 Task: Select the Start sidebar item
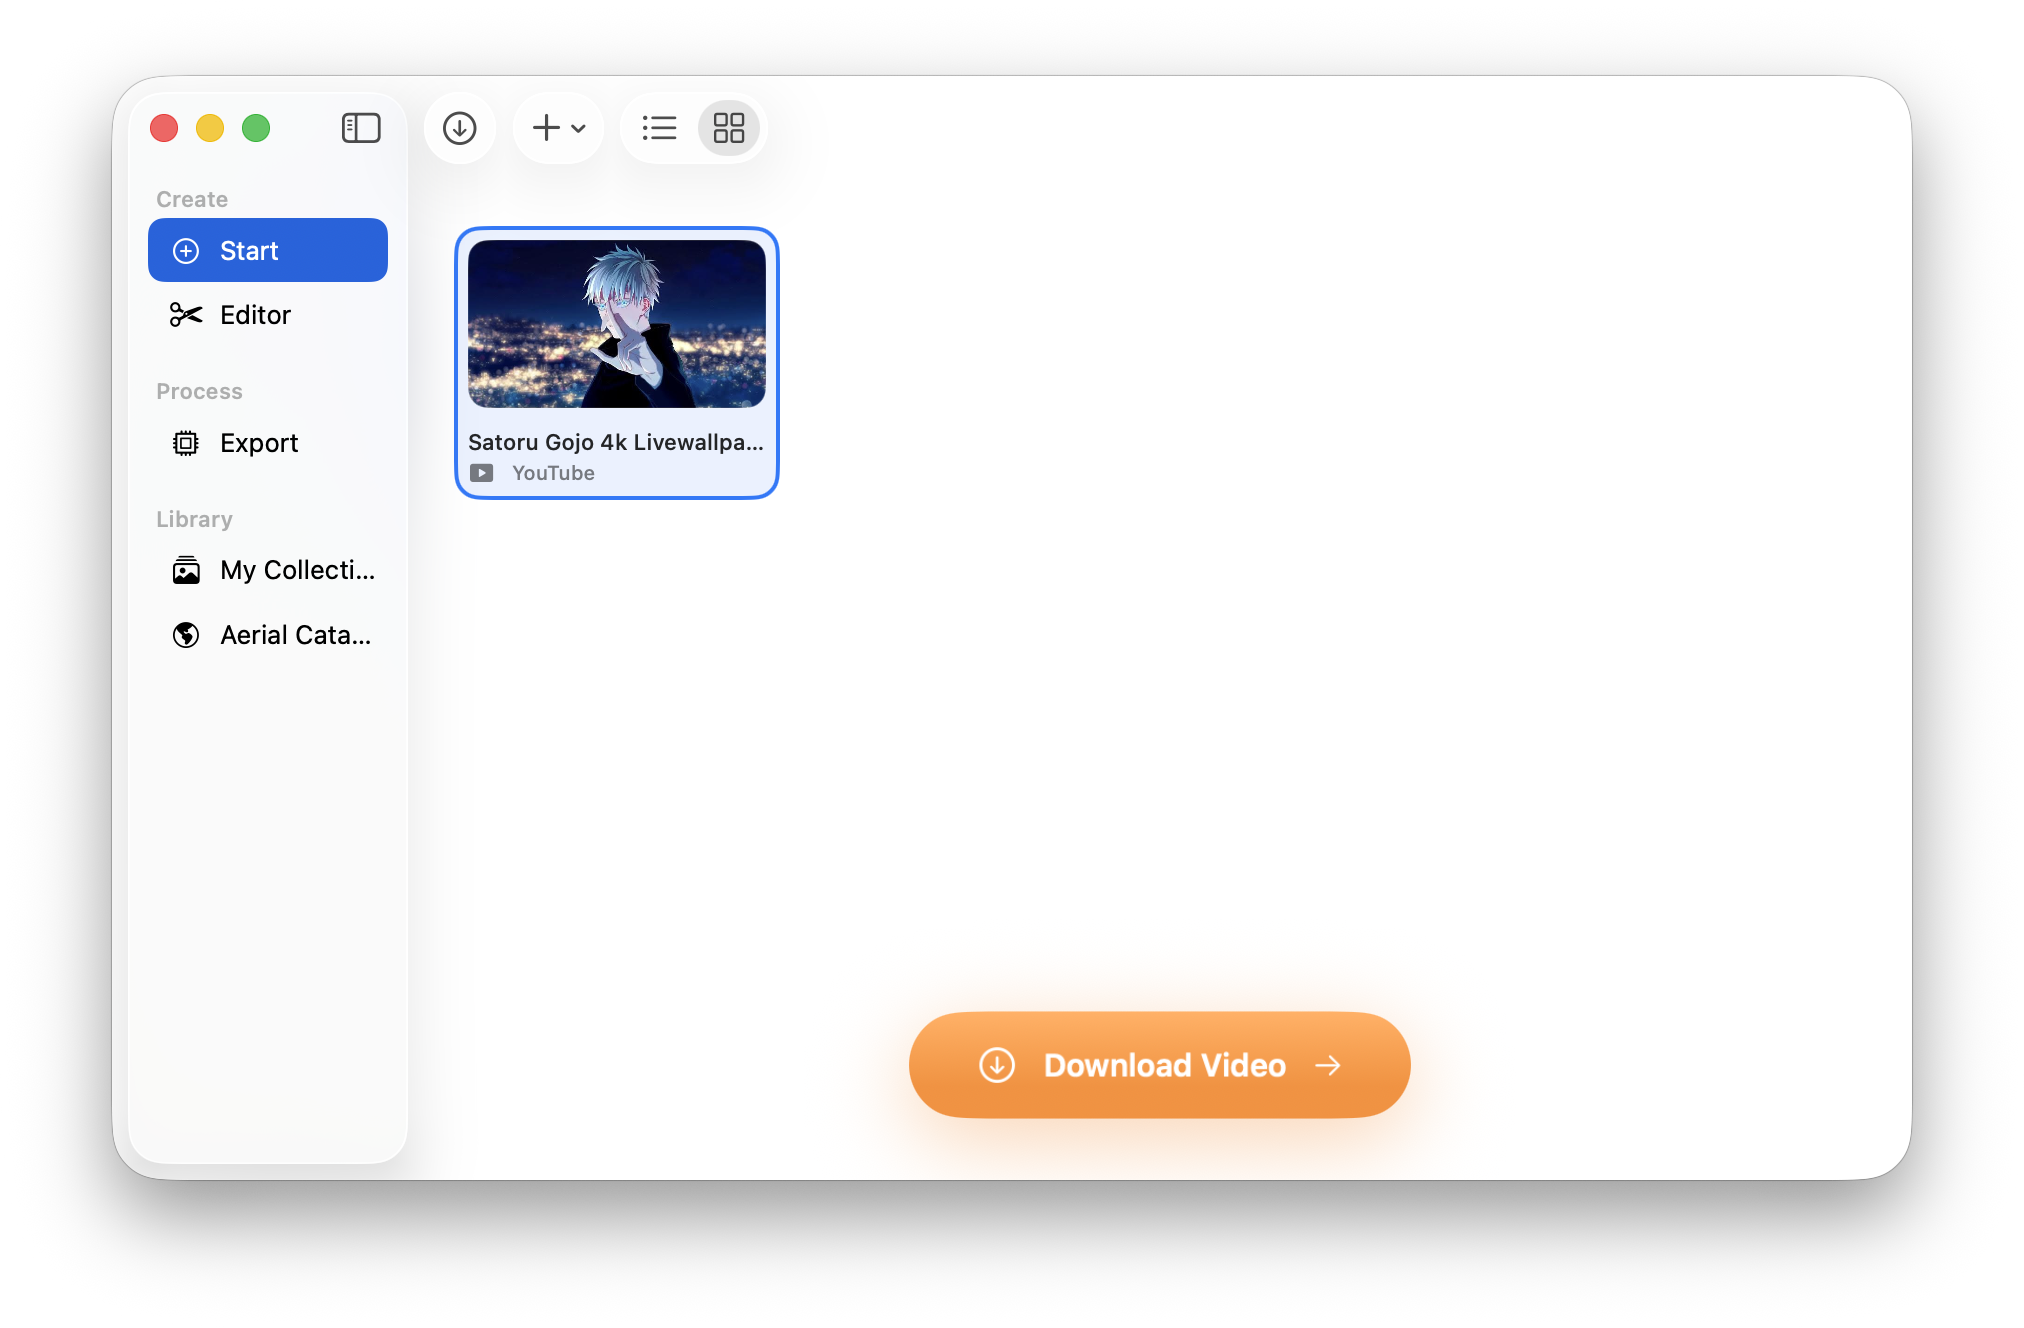coord(267,250)
